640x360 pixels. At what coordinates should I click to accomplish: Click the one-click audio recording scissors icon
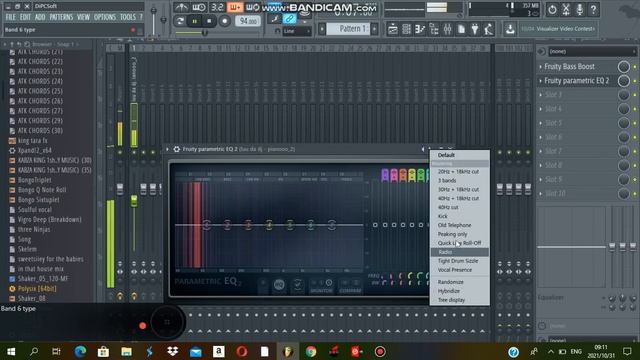[566, 9]
